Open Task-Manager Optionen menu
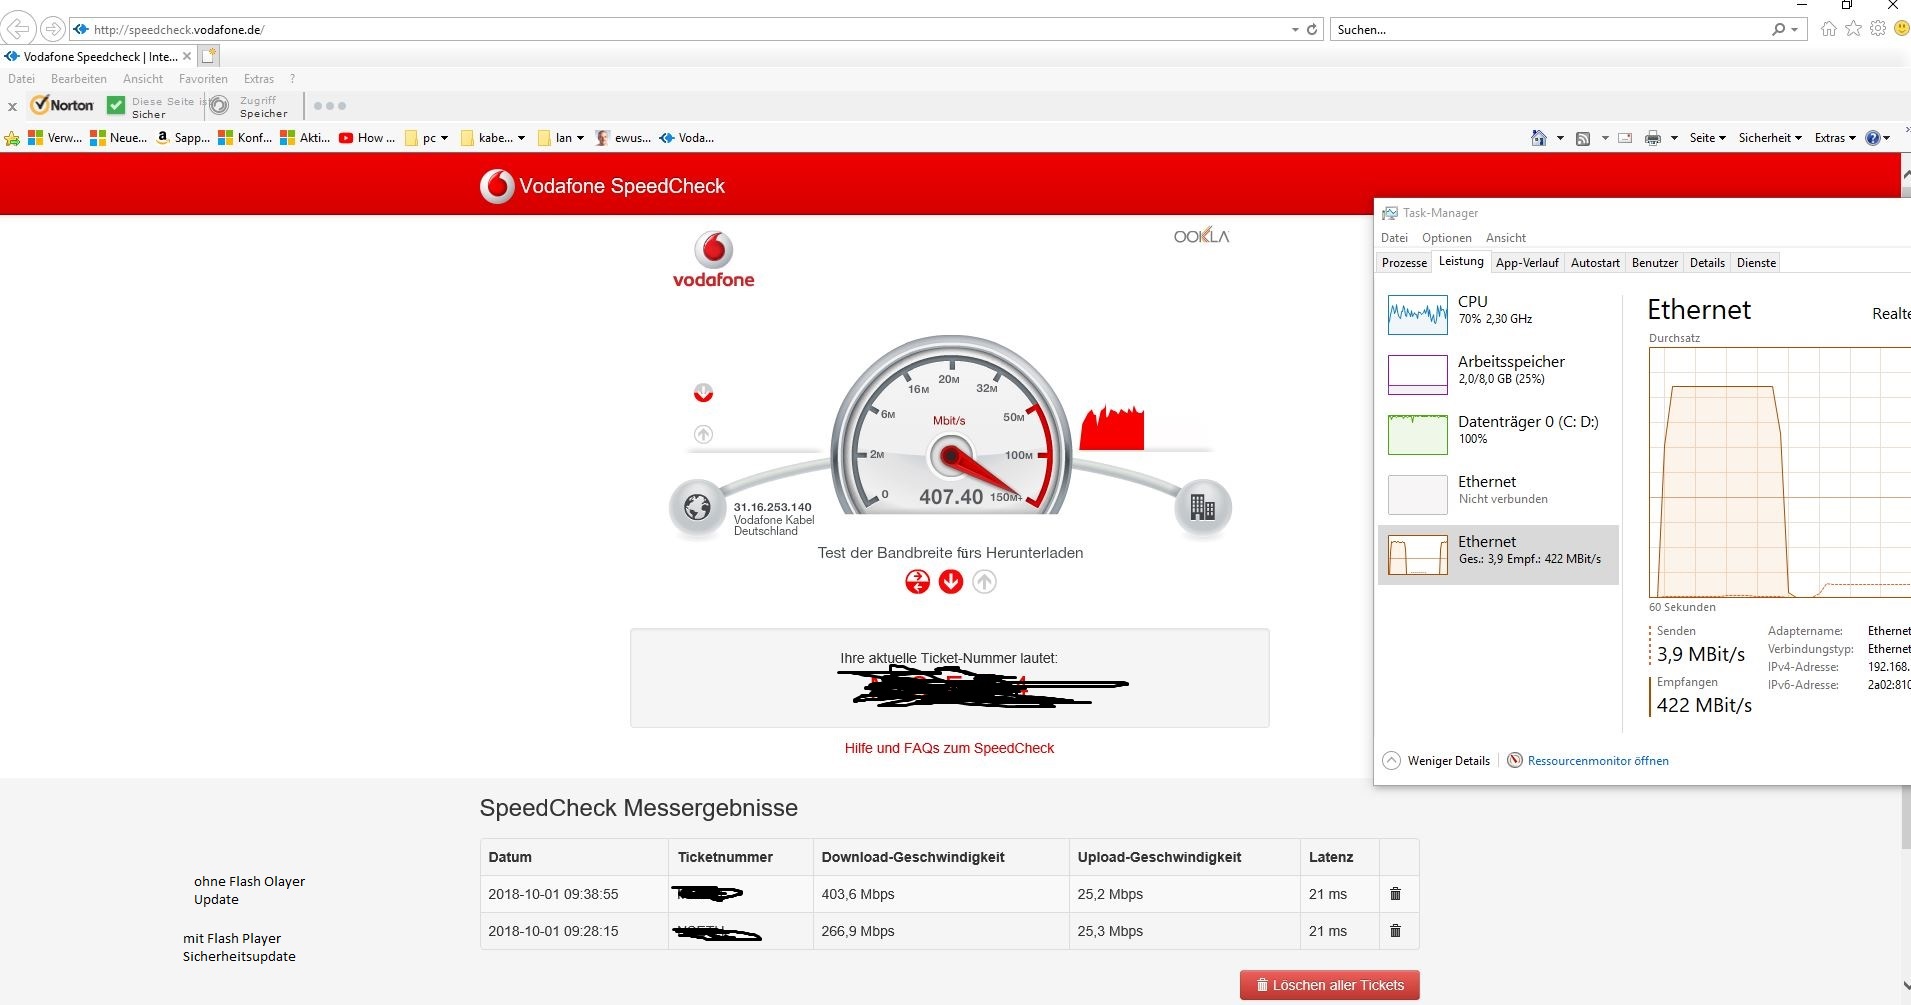Screen dimensions: 1911x1005 pyautogui.click(x=1446, y=238)
